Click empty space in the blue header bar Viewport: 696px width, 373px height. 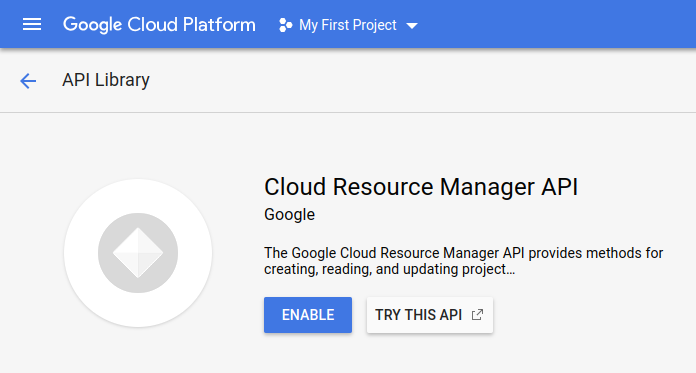coord(555,24)
